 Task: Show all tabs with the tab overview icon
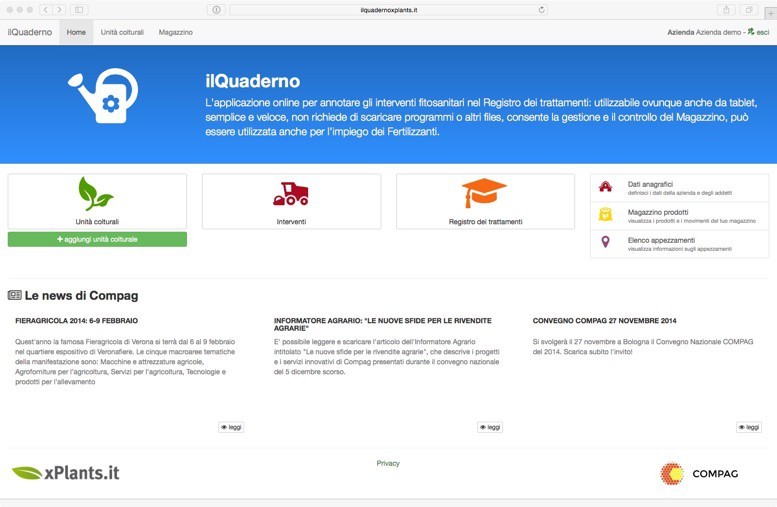click(749, 9)
